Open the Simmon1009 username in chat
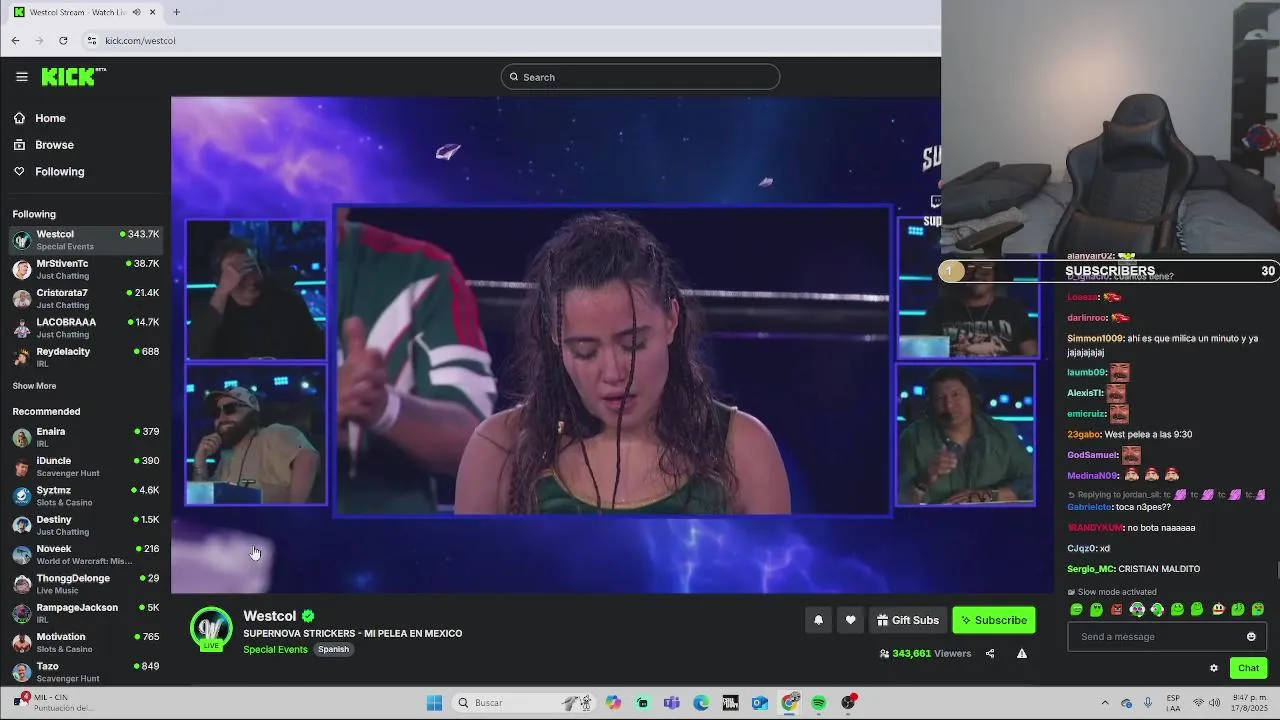 pyautogui.click(x=1095, y=339)
